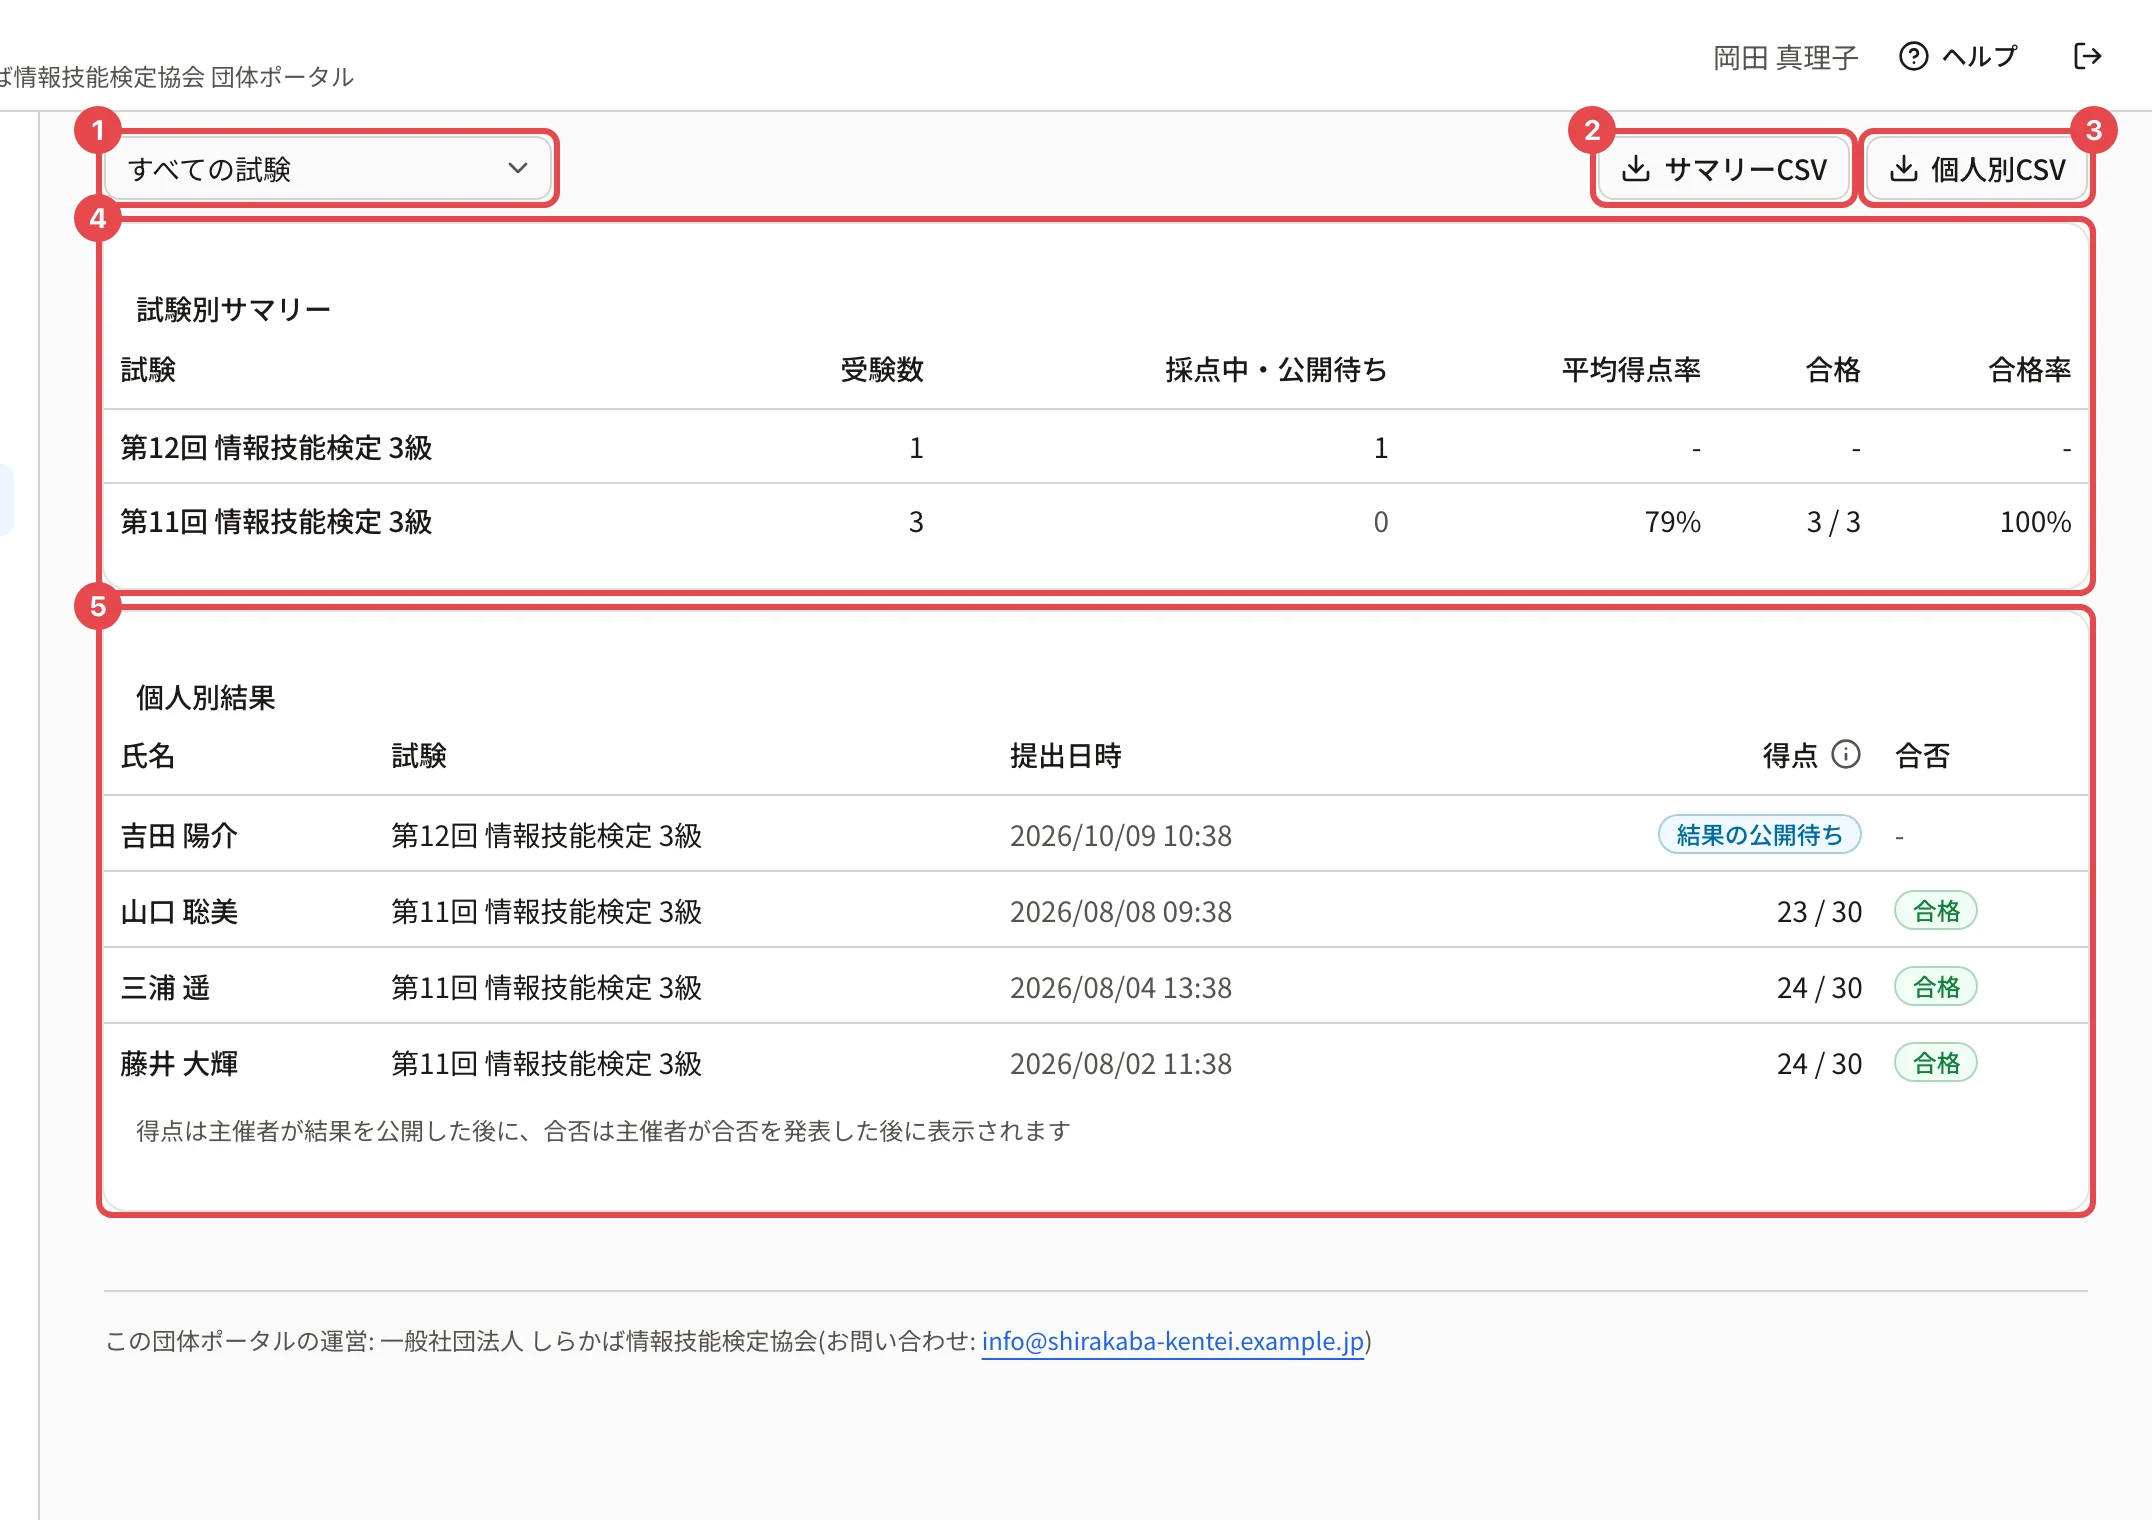Select 第11回 情報技能検定 3級 in the summary table
2152x1520 pixels.
(276, 522)
